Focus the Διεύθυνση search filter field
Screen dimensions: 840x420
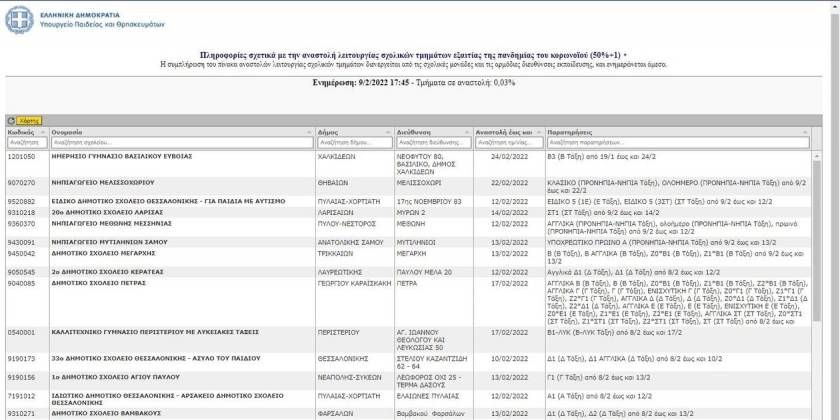point(434,142)
